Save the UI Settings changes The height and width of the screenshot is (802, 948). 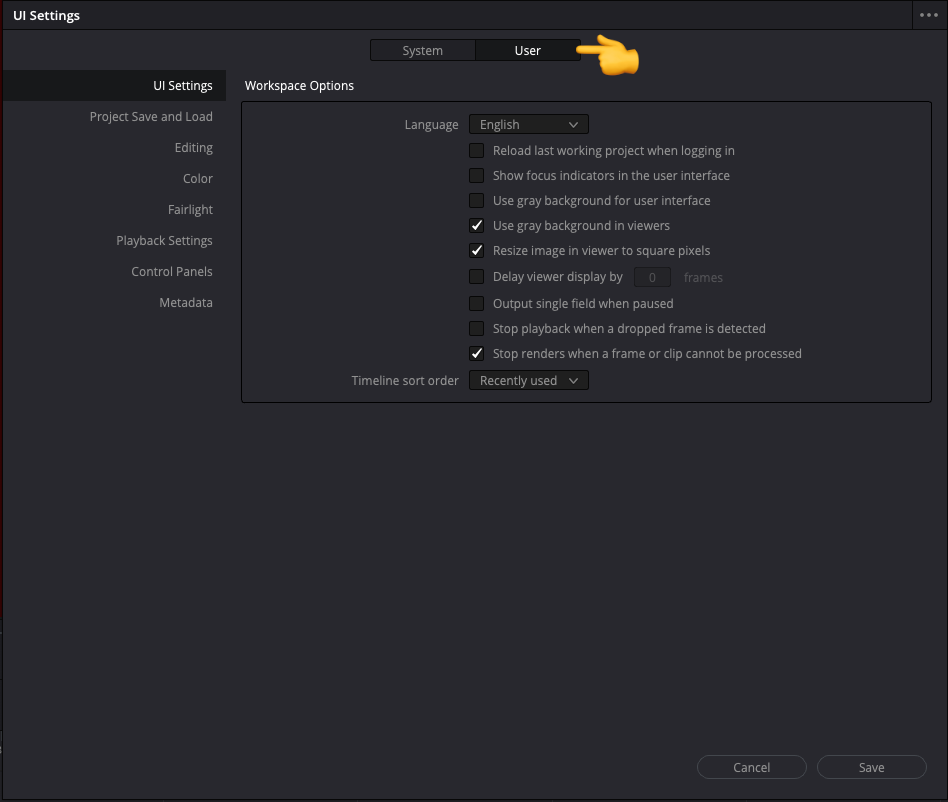(x=871, y=767)
